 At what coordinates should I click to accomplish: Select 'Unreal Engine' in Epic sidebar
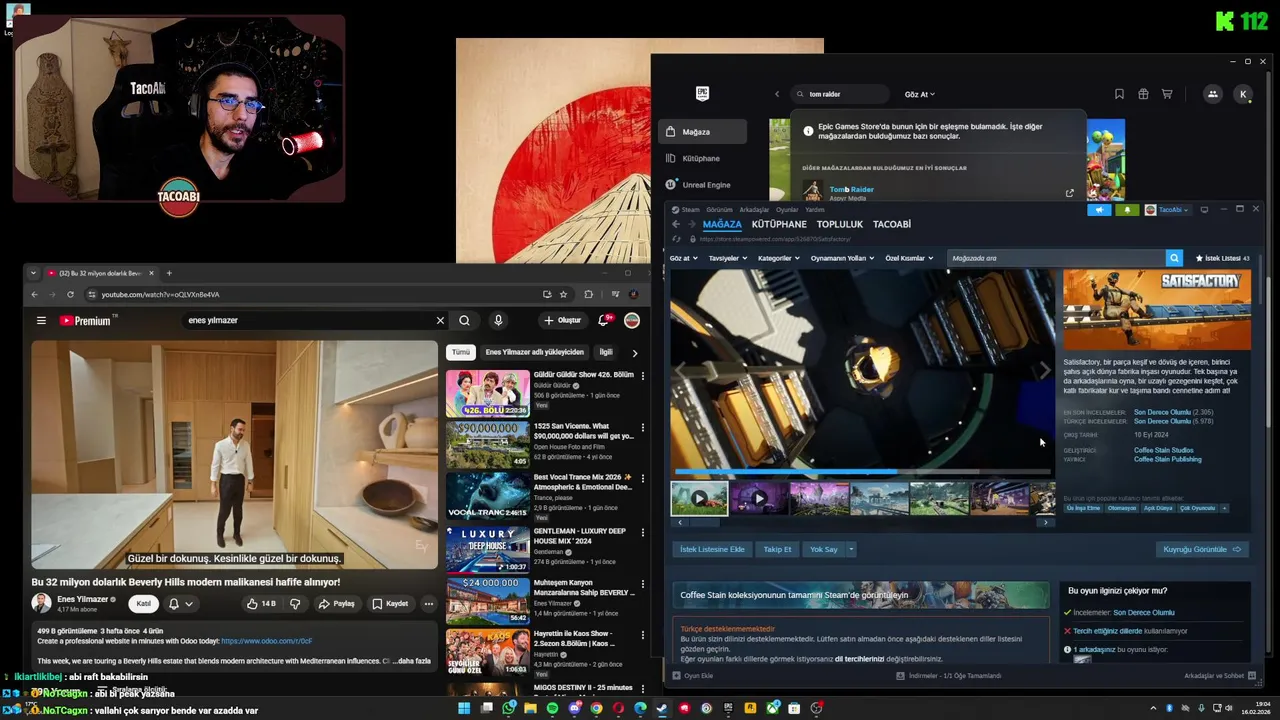pos(703,185)
